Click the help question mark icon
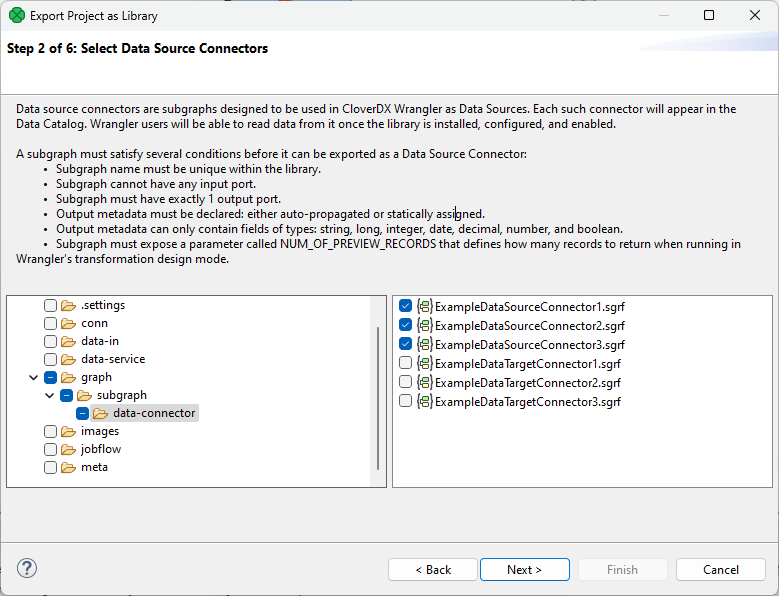Screen dimensions: 779x596 27,569
